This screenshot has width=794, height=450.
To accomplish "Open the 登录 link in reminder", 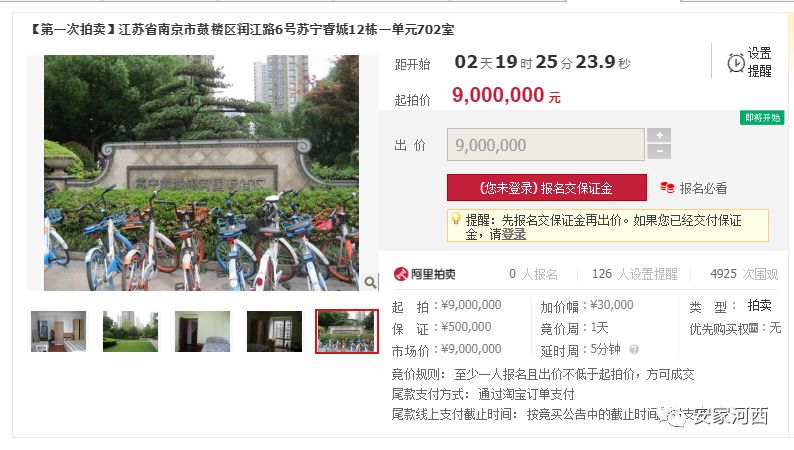I will (x=513, y=234).
